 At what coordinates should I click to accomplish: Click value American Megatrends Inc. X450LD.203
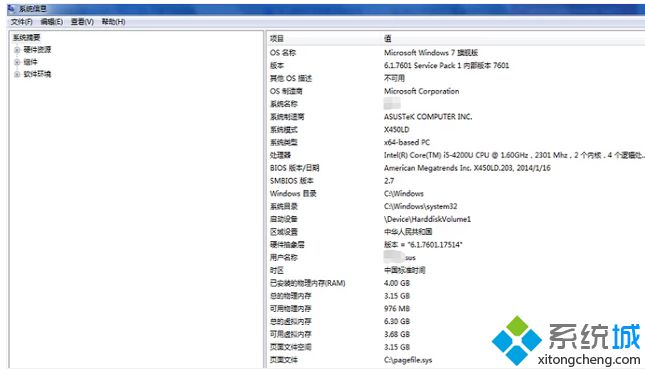[448, 168]
